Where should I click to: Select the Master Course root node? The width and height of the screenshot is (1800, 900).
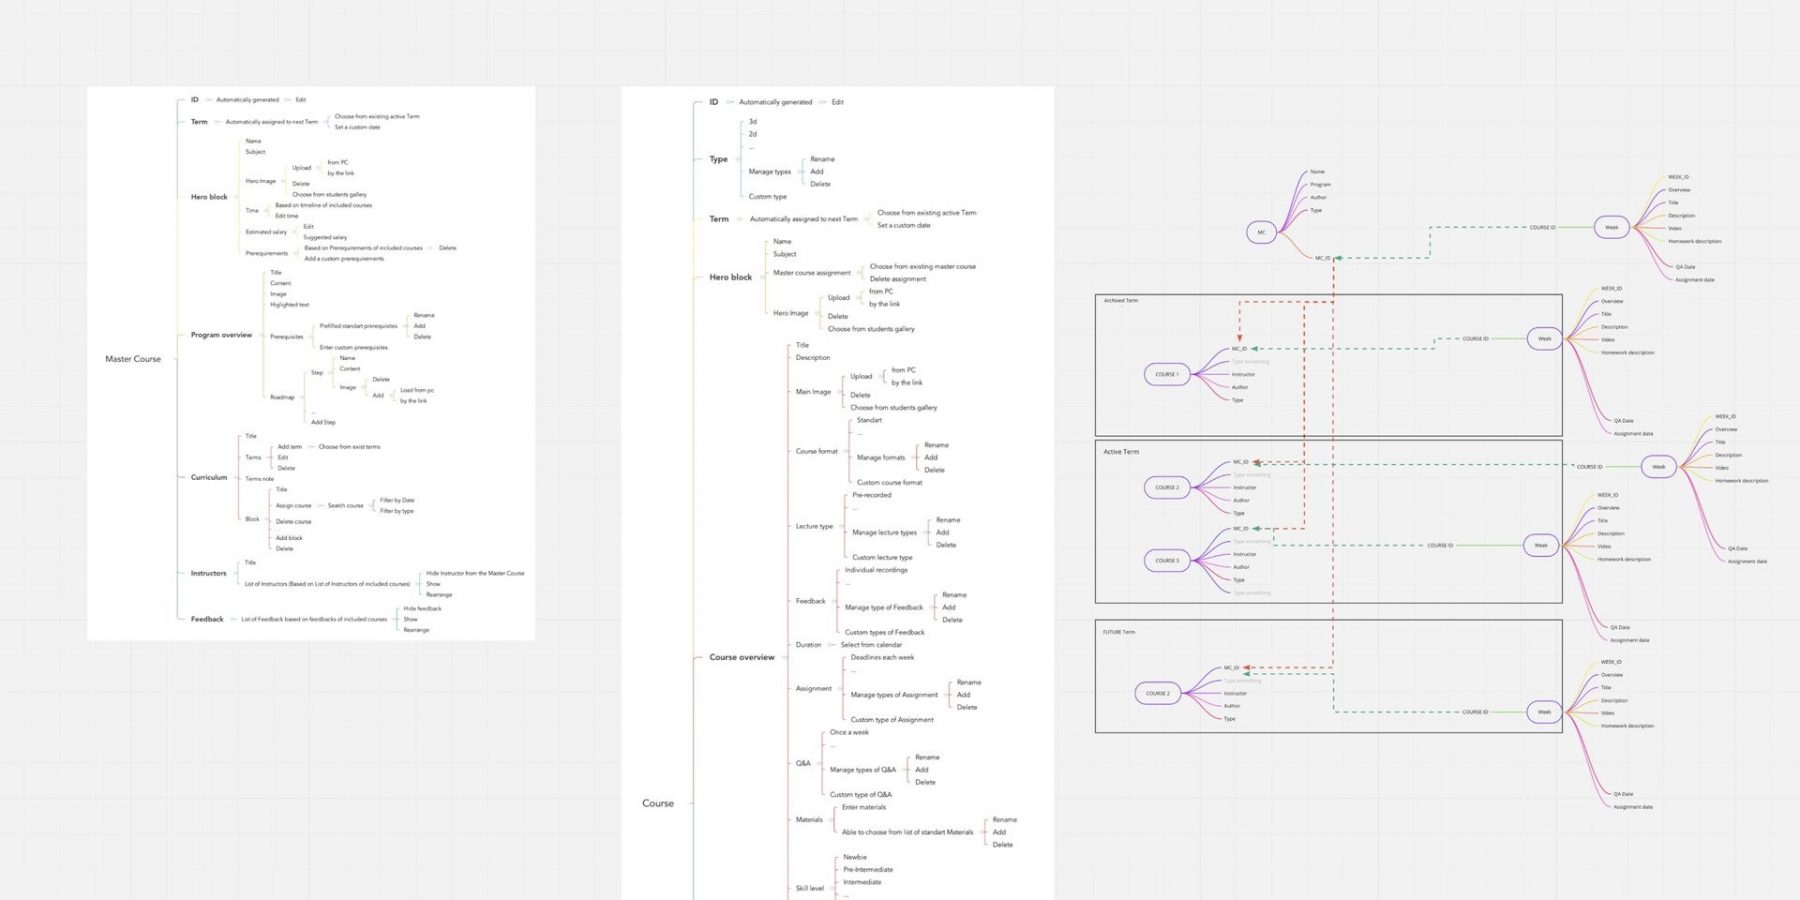pos(133,359)
